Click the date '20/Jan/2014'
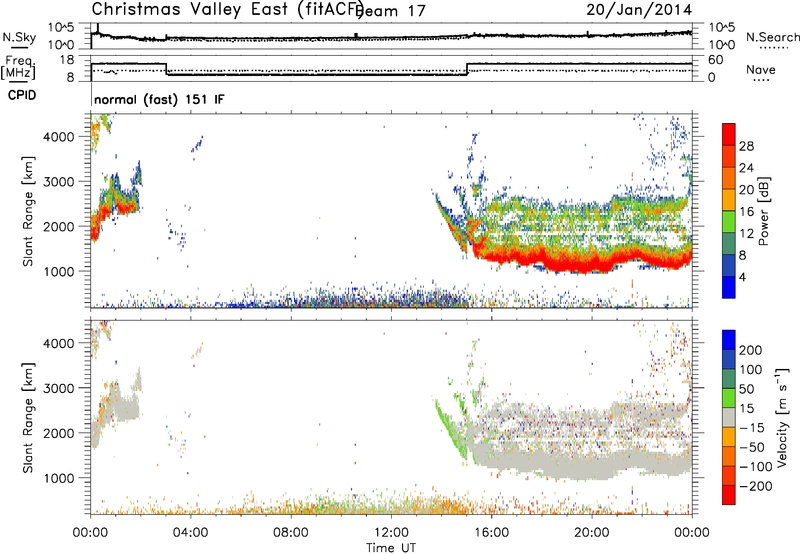Image resolution: width=800 pixels, height=554 pixels. pyautogui.click(x=639, y=10)
